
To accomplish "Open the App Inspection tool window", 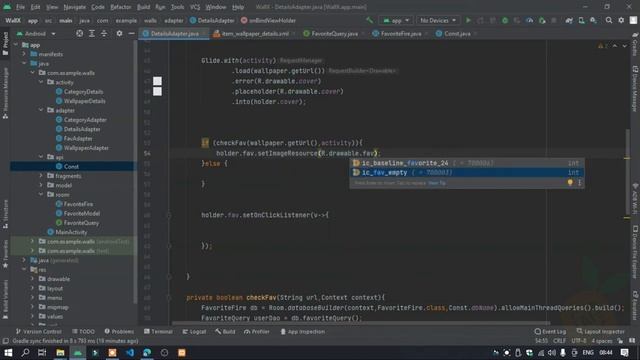I will 302,331.
